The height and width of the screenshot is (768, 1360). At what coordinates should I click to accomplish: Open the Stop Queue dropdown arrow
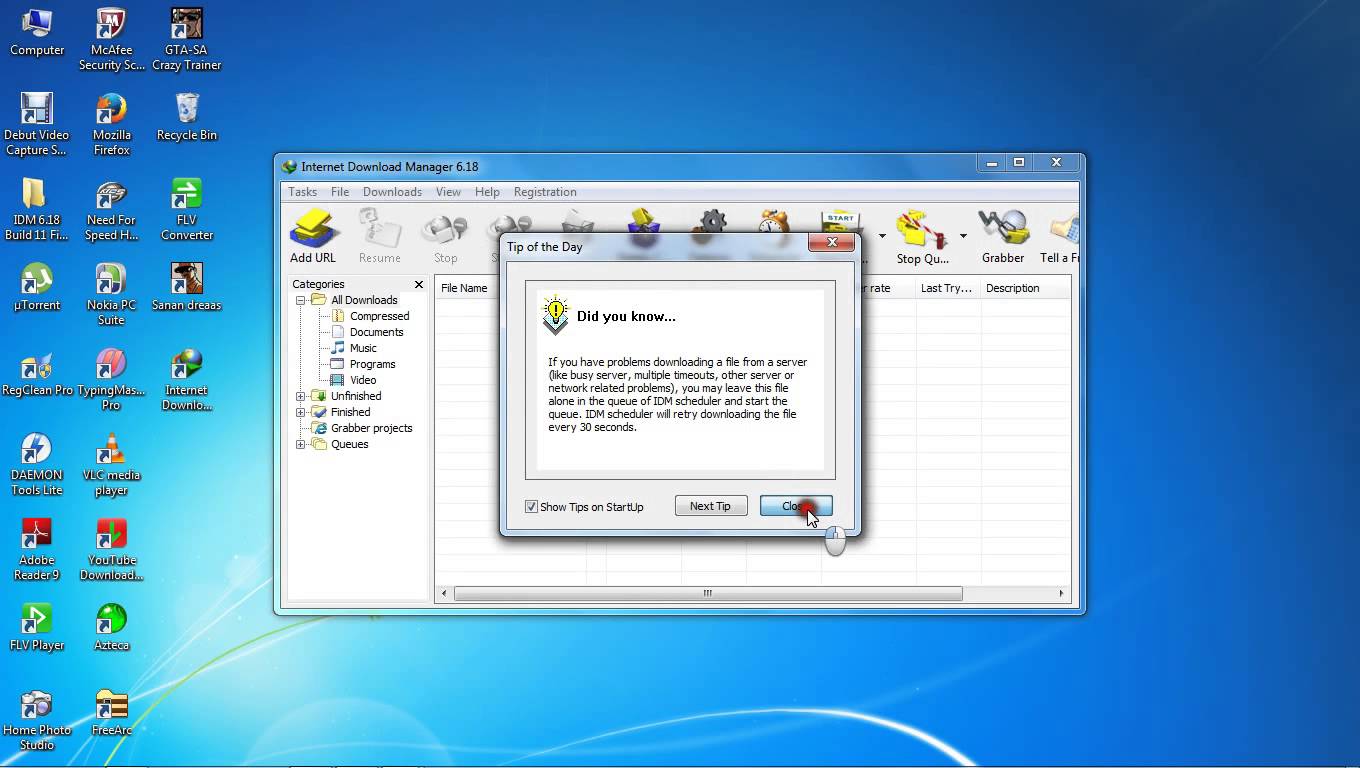963,236
